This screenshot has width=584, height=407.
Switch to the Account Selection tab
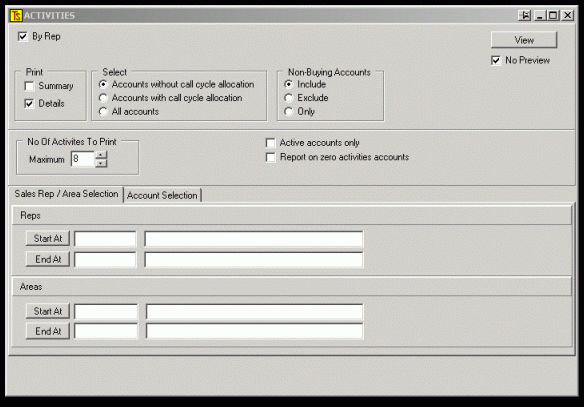click(x=162, y=195)
